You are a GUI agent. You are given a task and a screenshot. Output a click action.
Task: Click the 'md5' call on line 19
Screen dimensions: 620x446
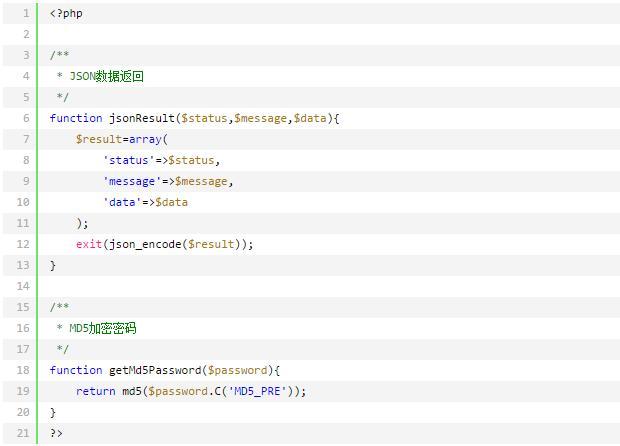132,391
